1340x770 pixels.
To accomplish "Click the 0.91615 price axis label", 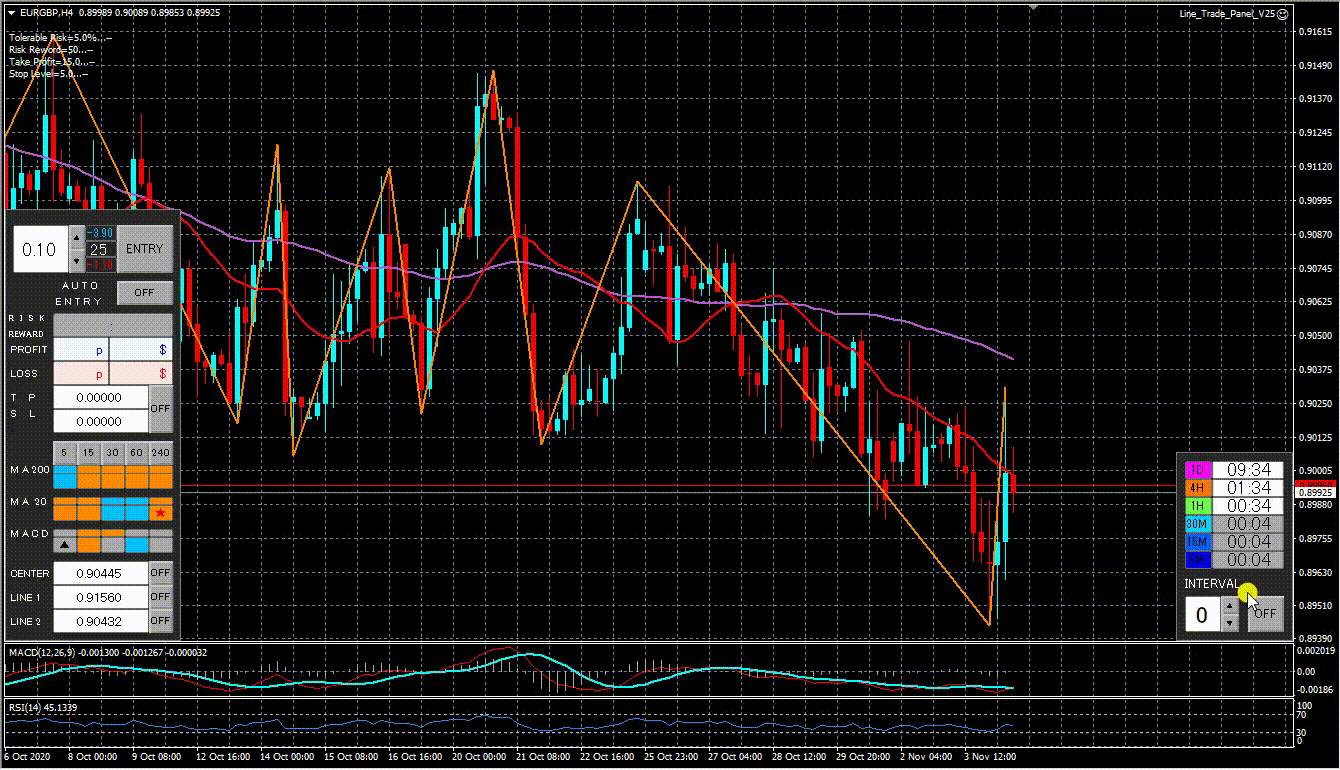I will click(x=1316, y=32).
